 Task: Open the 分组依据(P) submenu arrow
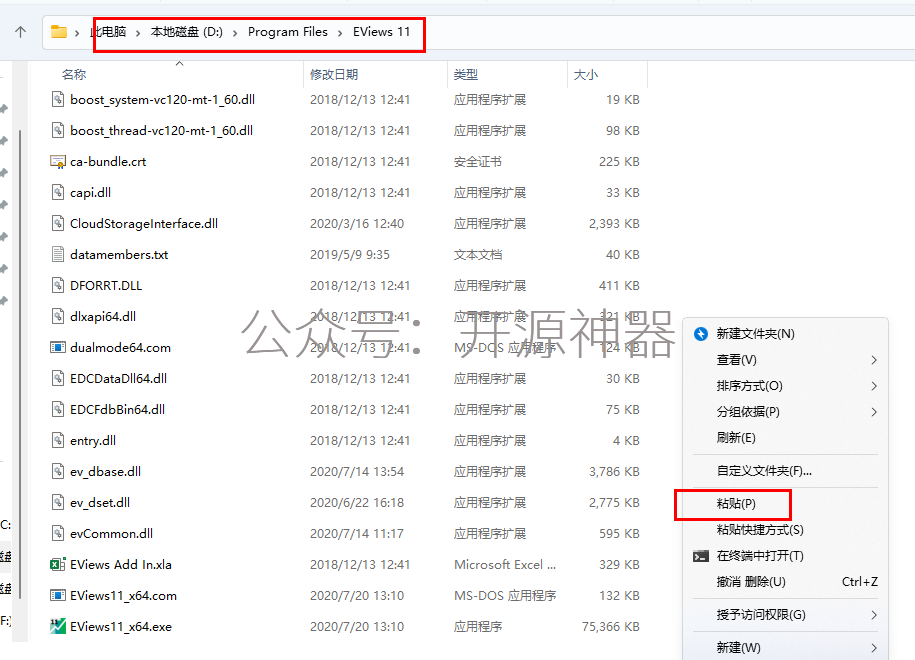click(874, 412)
